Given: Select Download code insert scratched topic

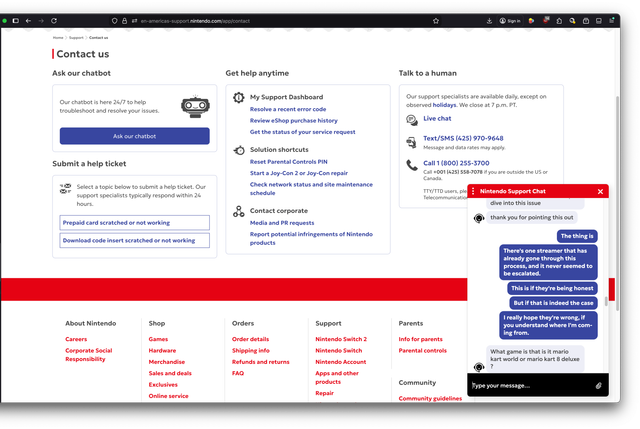Looking at the screenshot, I should pos(135,240).
